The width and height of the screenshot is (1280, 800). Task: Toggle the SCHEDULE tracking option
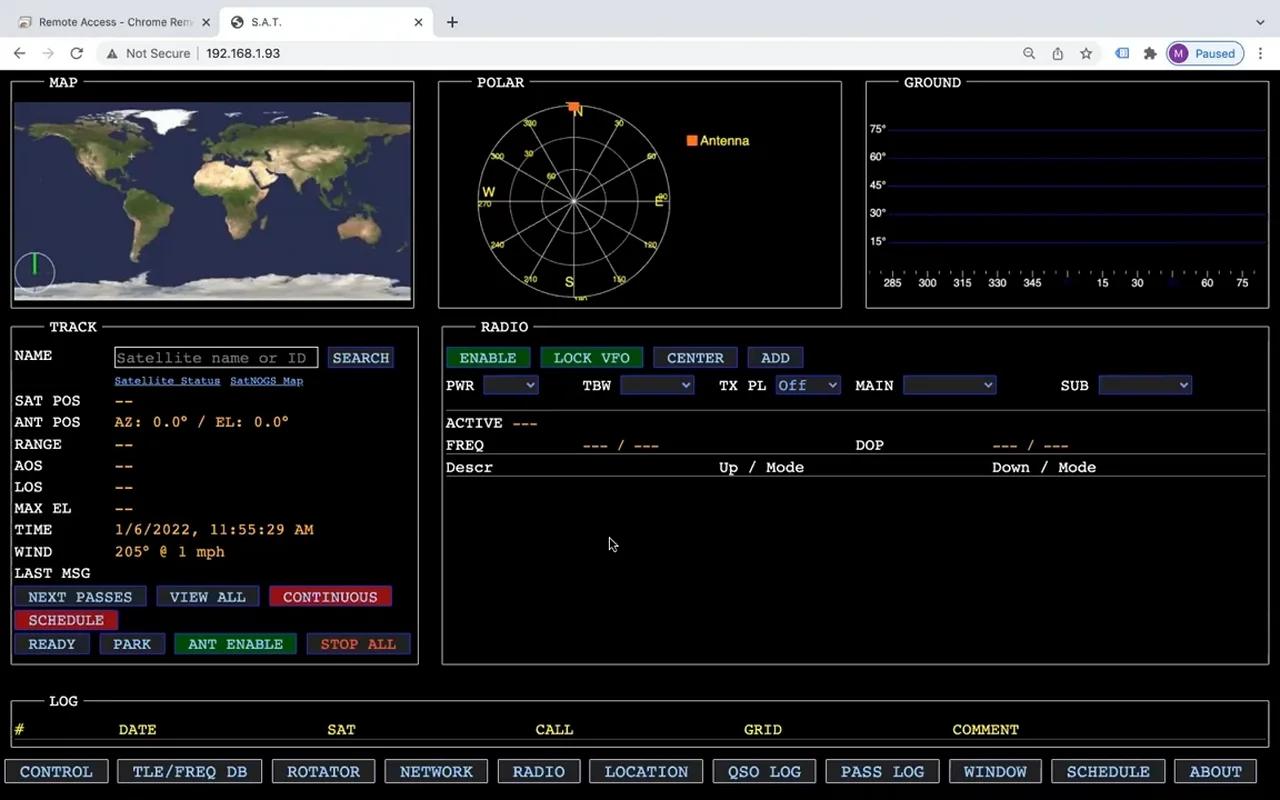click(x=66, y=620)
